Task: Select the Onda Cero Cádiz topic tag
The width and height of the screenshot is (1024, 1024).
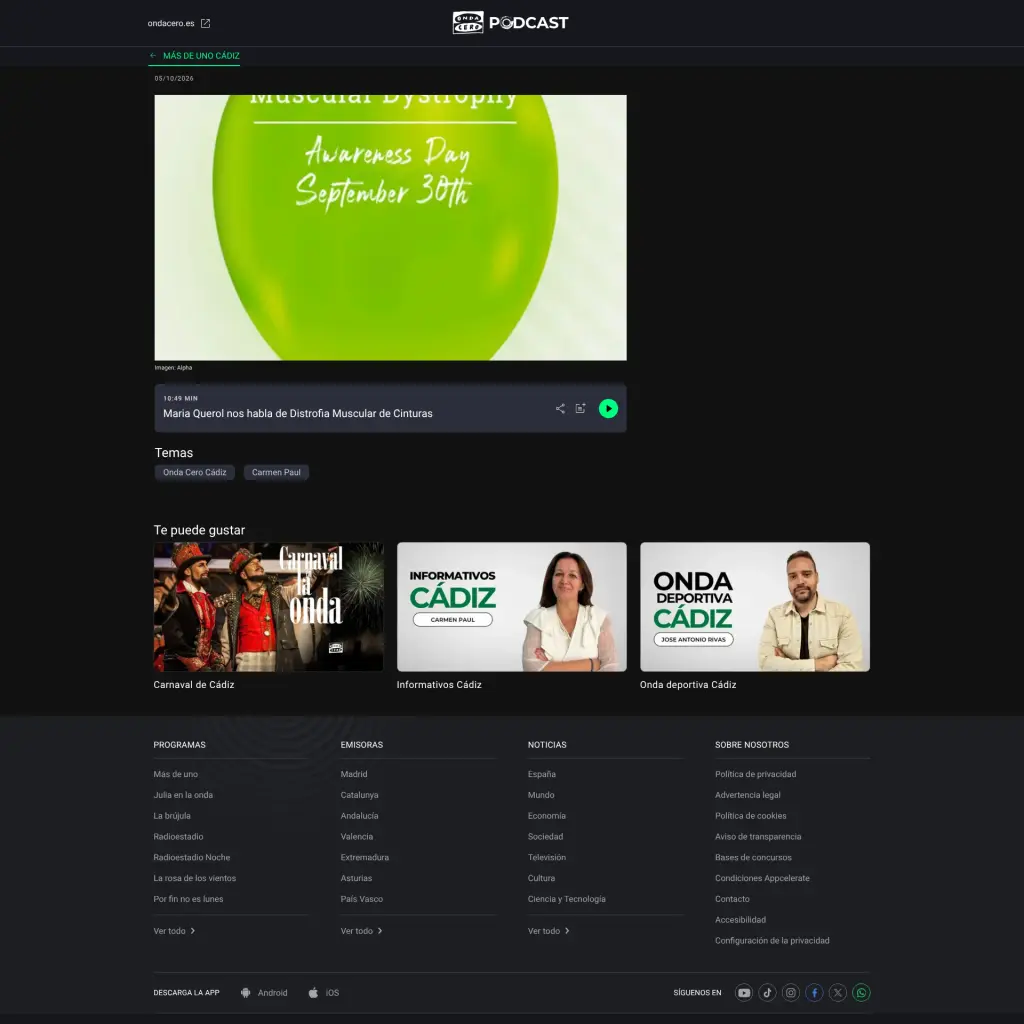Action: (195, 472)
